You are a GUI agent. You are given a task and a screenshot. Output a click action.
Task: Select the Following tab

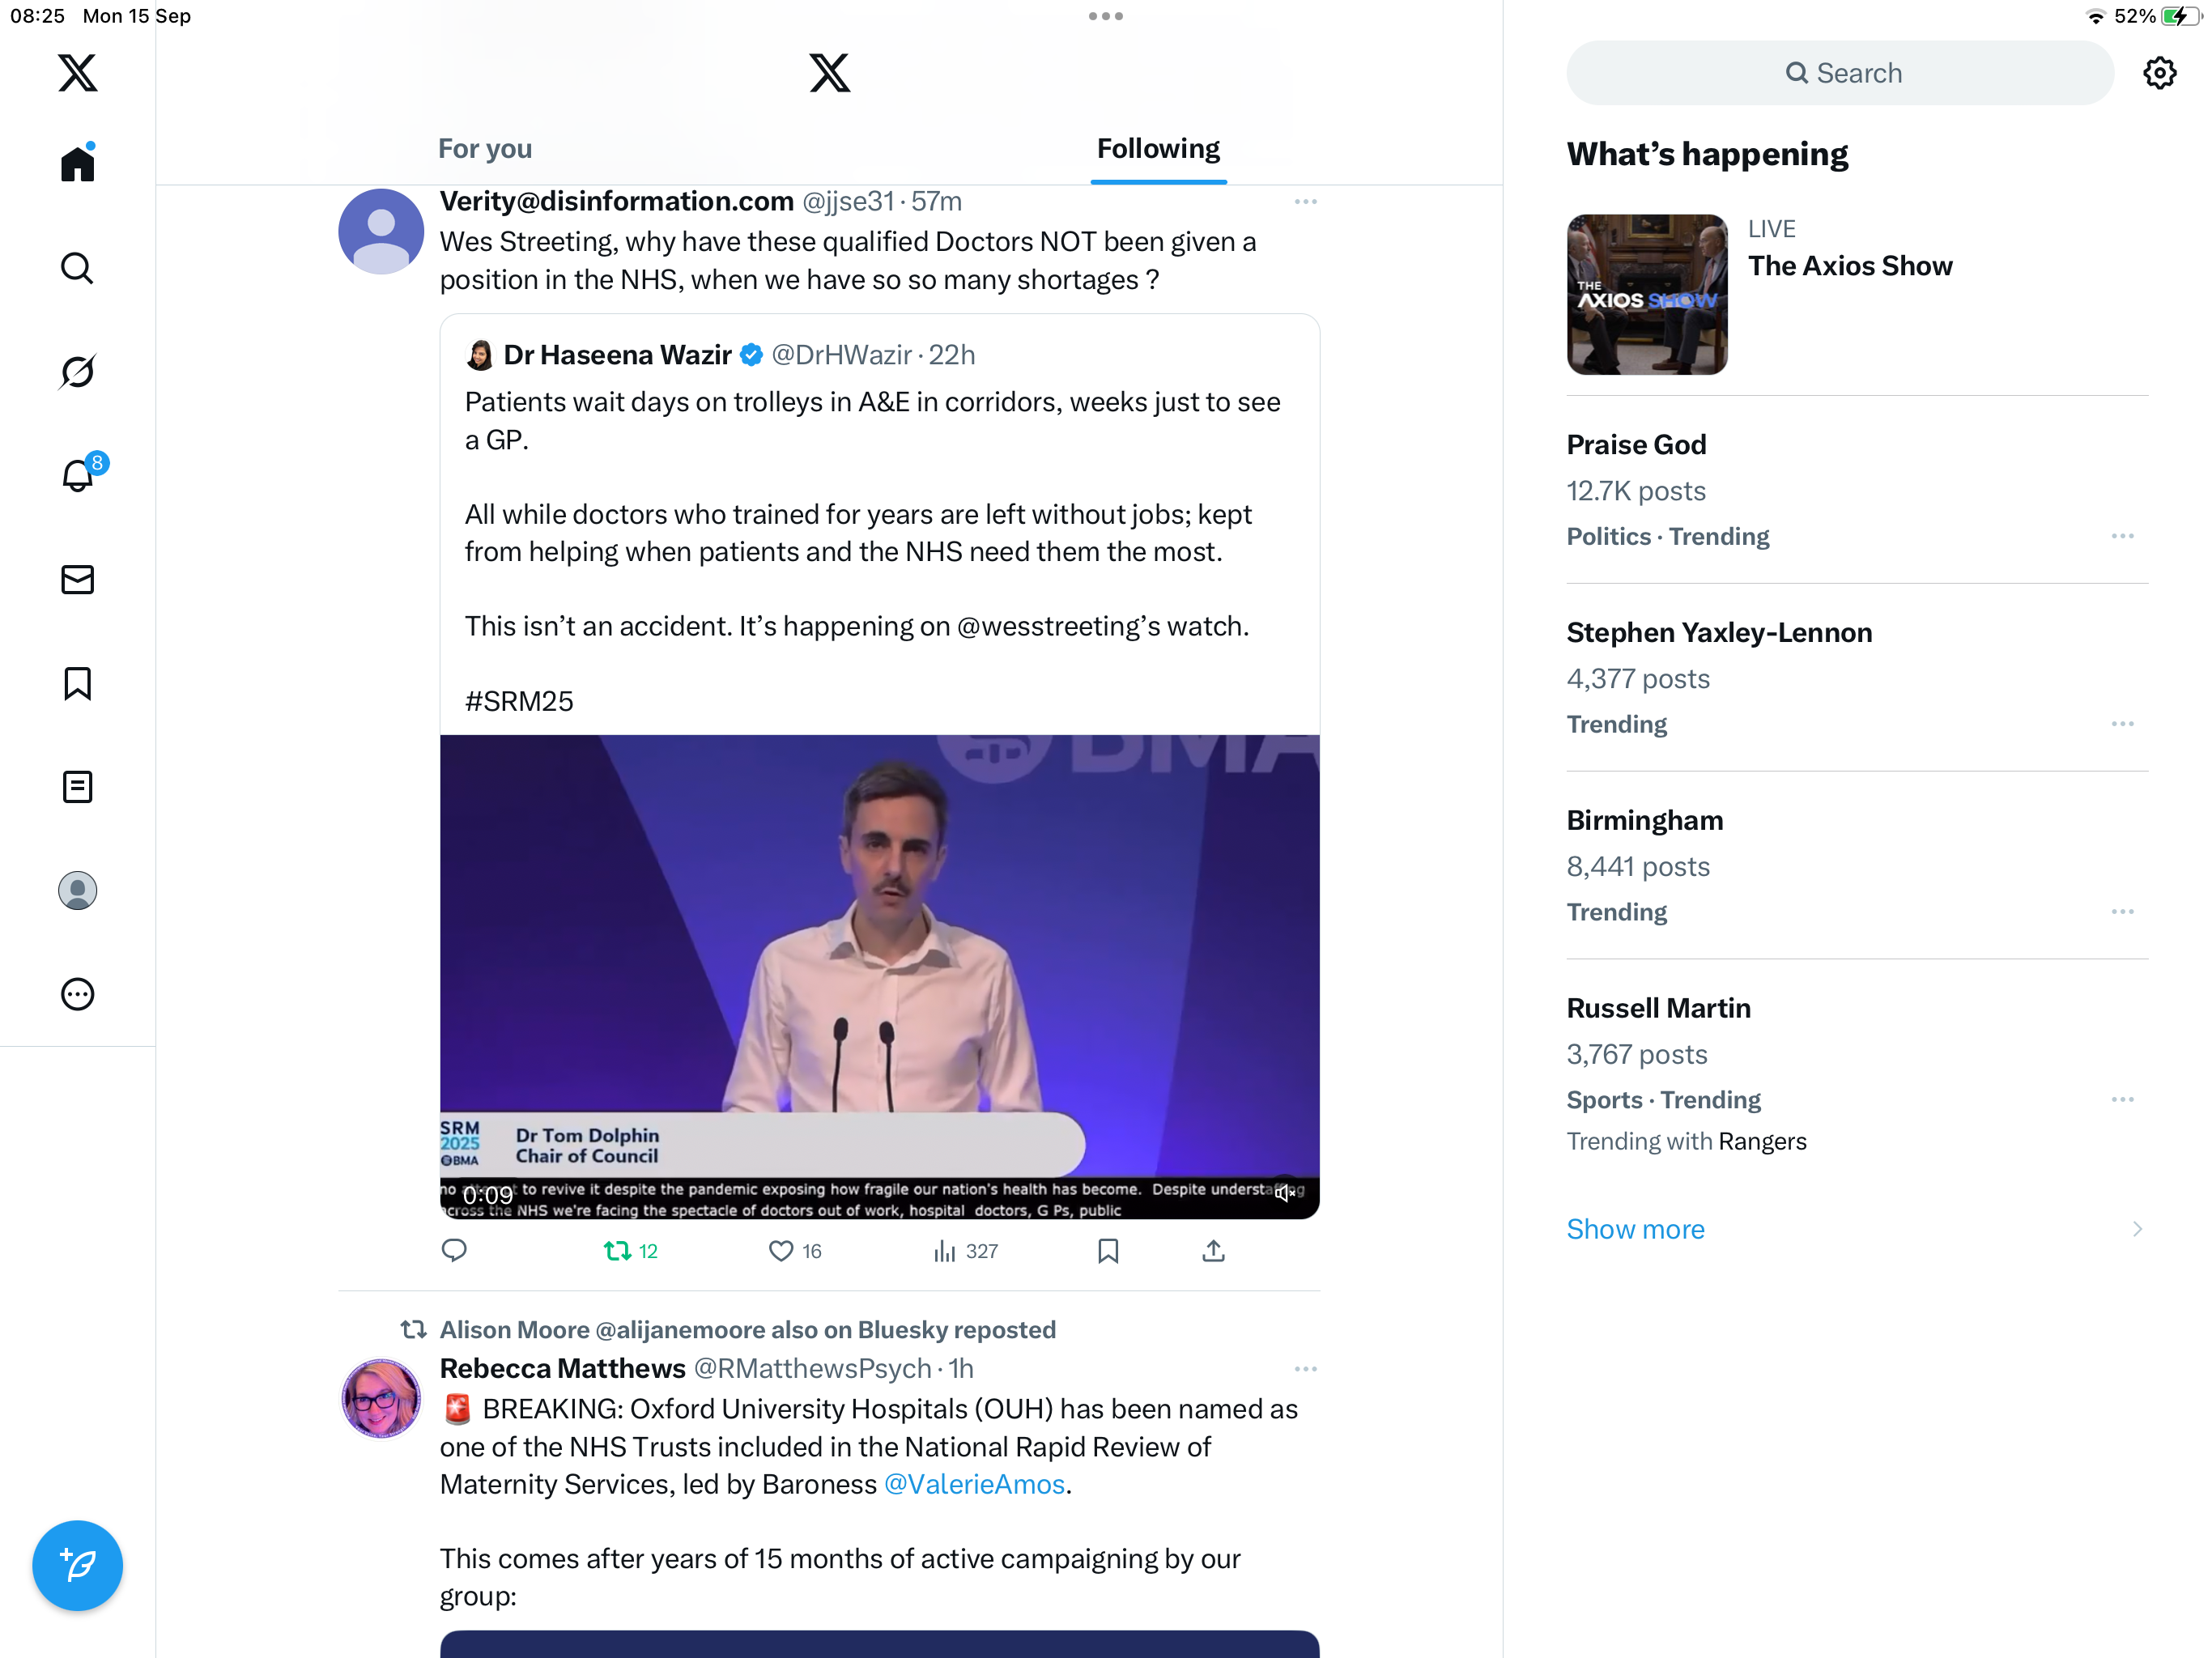(1158, 149)
